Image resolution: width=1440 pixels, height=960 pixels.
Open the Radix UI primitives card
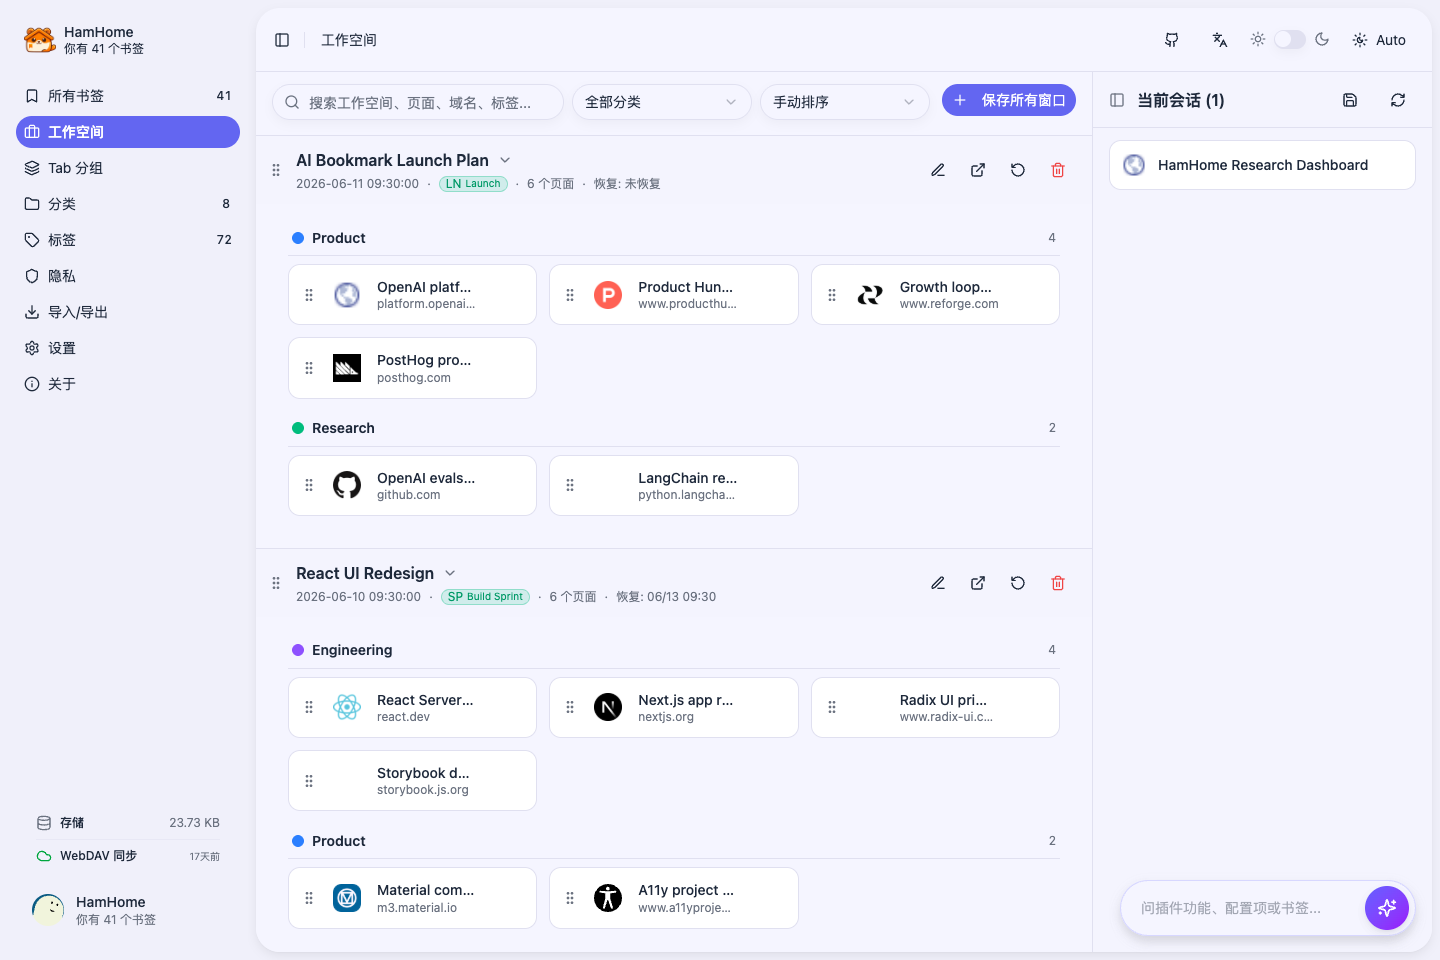tap(935, 708)
